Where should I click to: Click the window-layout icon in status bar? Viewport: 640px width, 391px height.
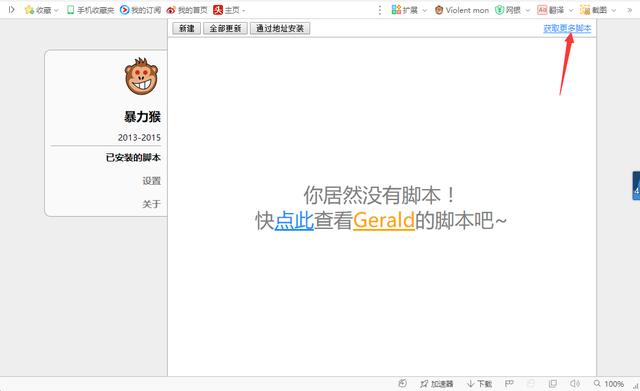click(x=553, y=383)
